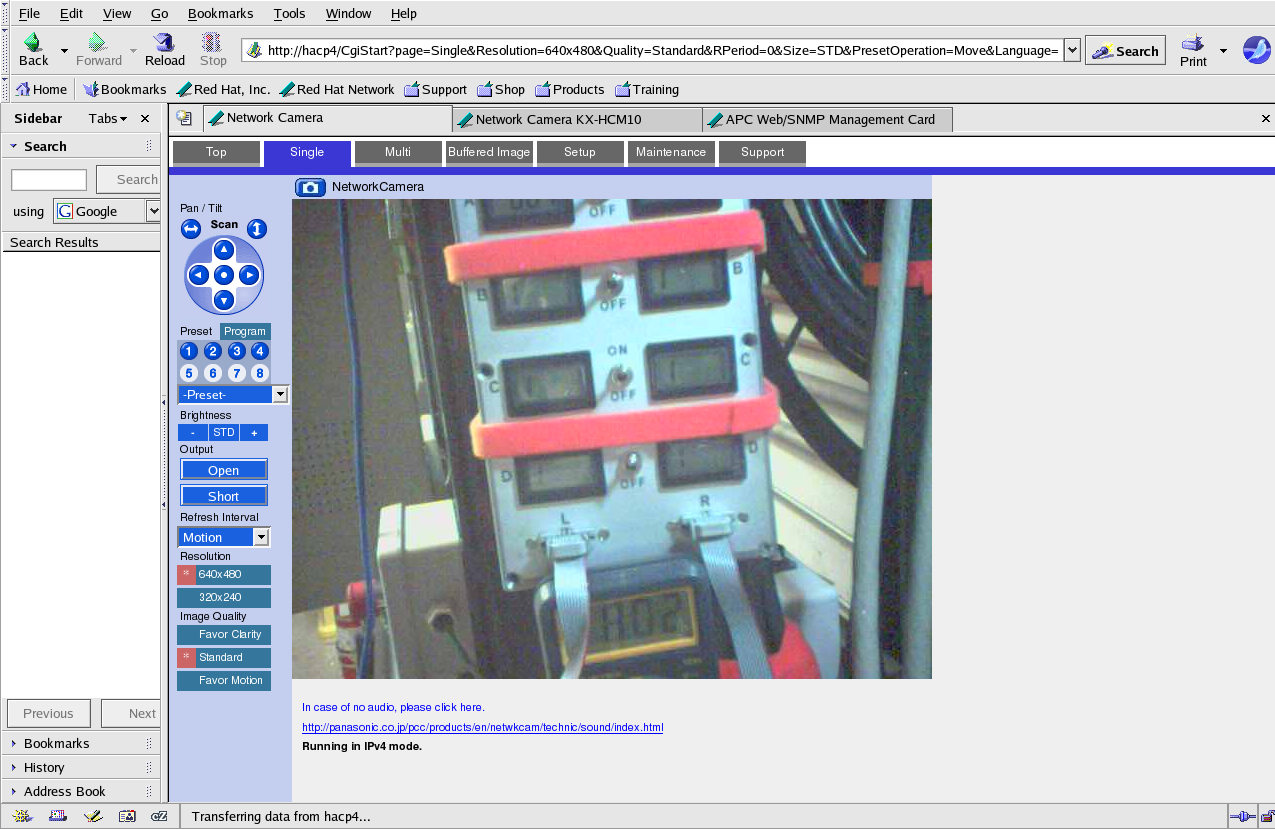Screen dimensions: 1275x829
Task: Pan the camera left
Action: [198, 274]
